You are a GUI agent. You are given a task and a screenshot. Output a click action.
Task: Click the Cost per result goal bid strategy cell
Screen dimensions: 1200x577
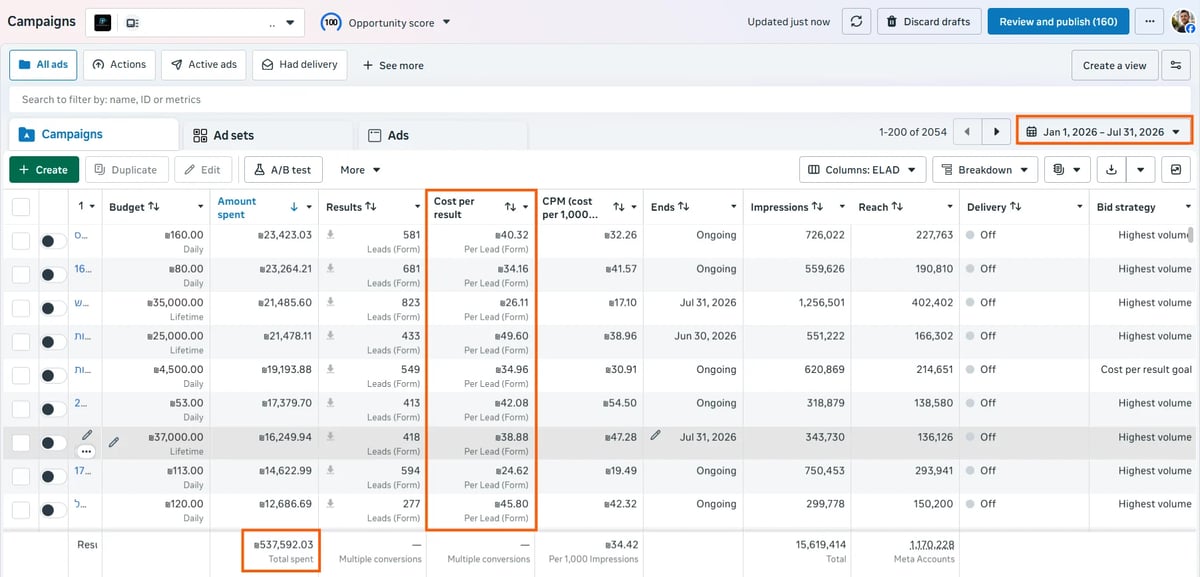tap(1146, 370)
